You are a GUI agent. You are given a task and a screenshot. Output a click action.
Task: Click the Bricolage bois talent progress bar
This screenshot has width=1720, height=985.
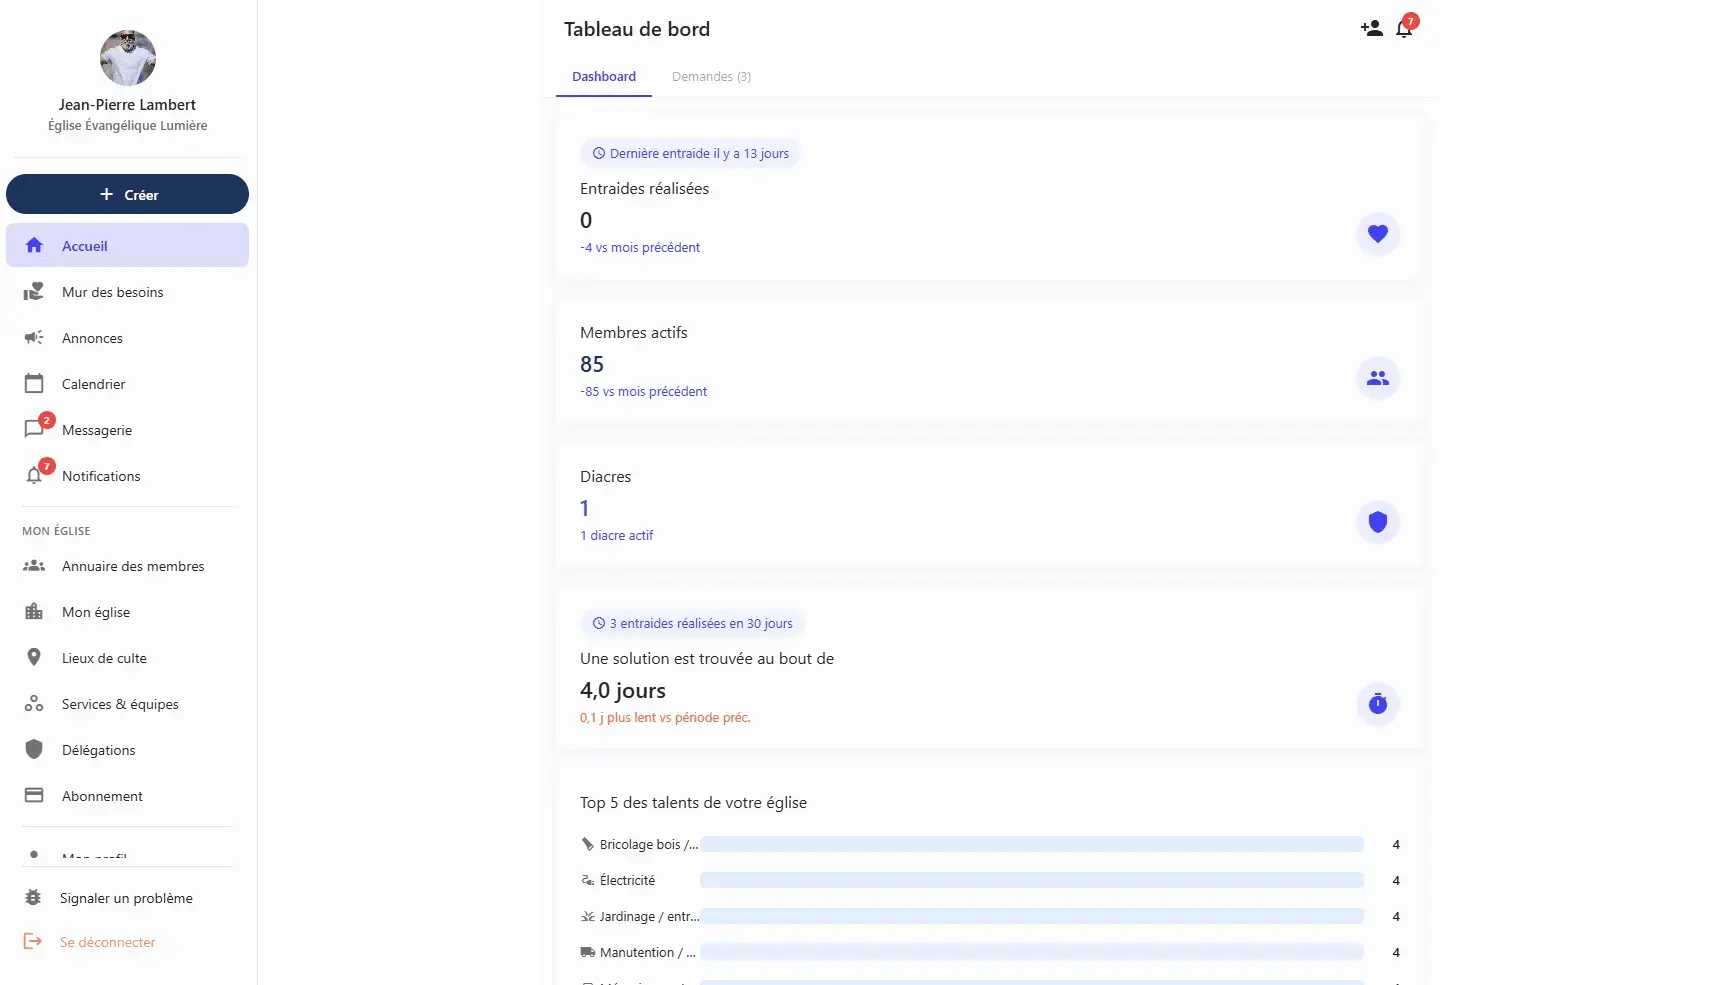coord(1032,844)
